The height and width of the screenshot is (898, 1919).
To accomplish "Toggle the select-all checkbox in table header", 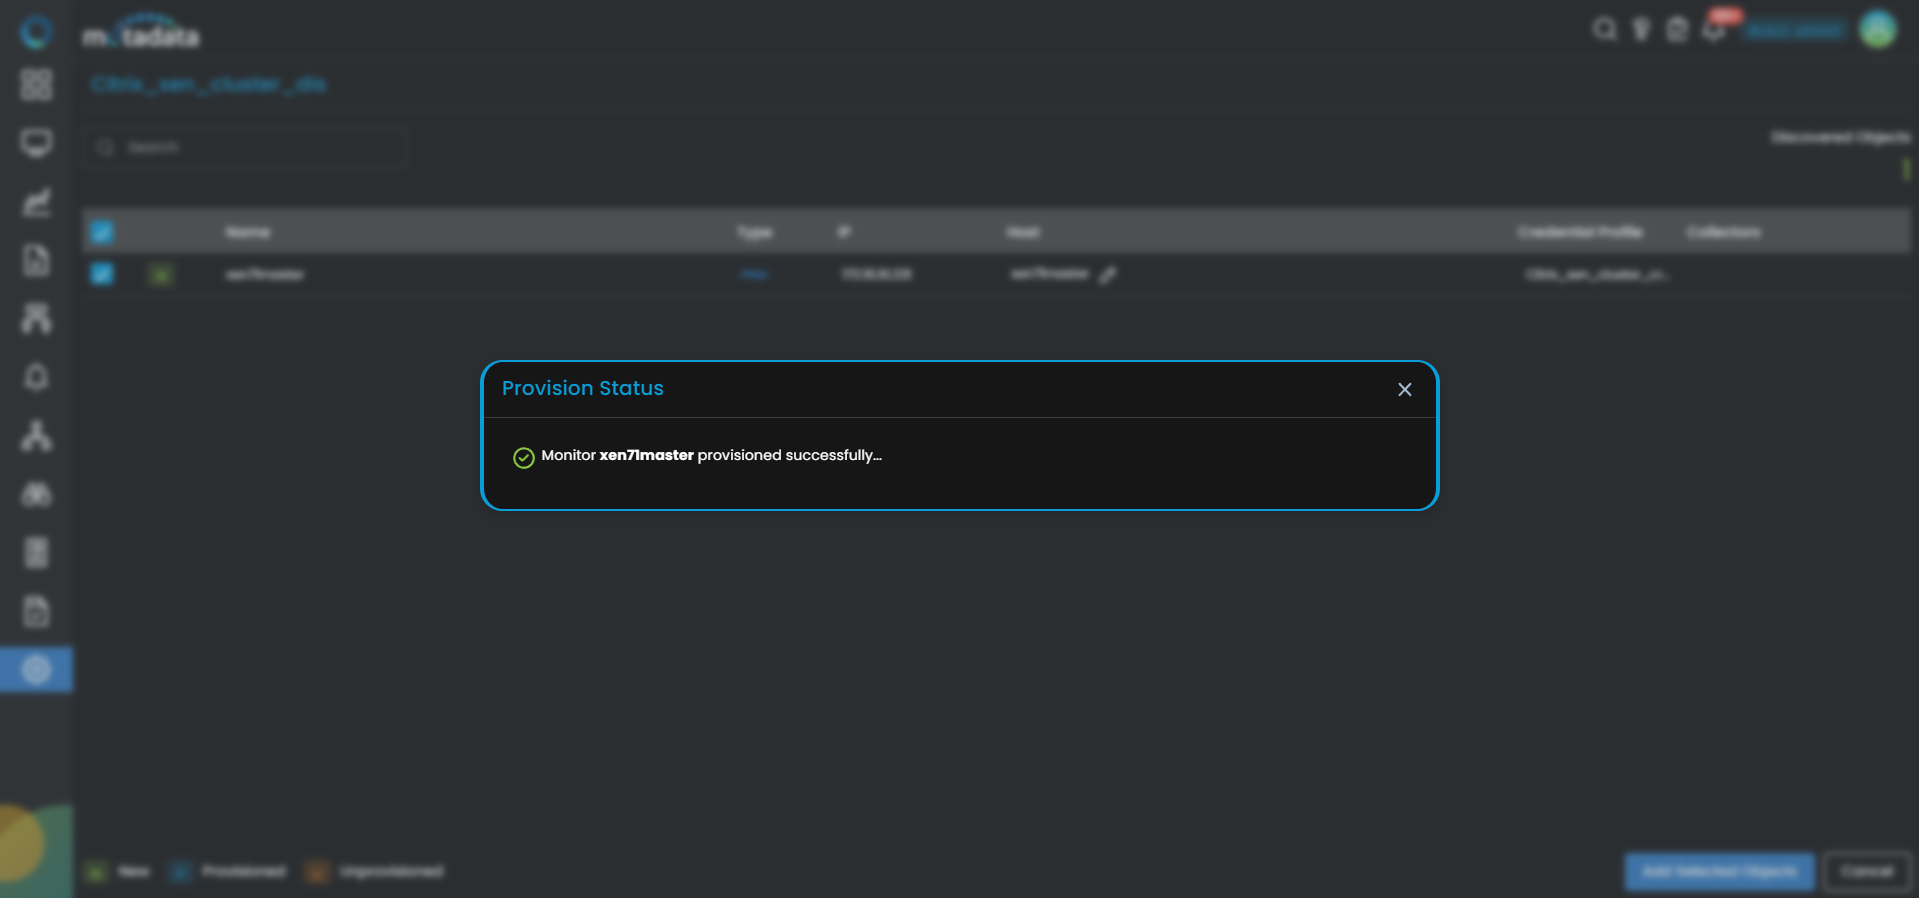I will (x=102, y=232).
